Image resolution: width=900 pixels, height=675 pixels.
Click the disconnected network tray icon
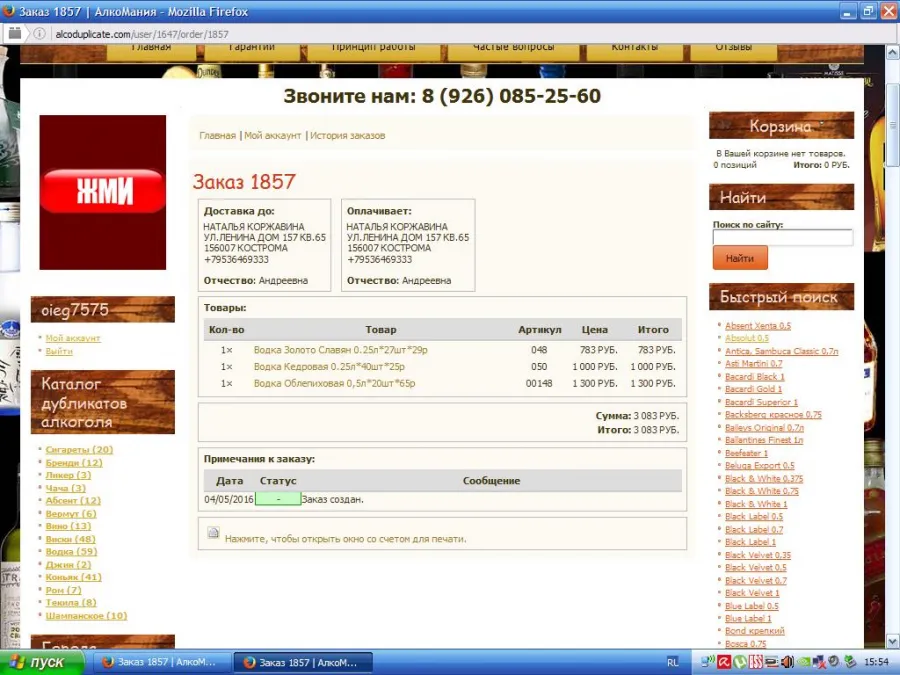pos(819,662)
